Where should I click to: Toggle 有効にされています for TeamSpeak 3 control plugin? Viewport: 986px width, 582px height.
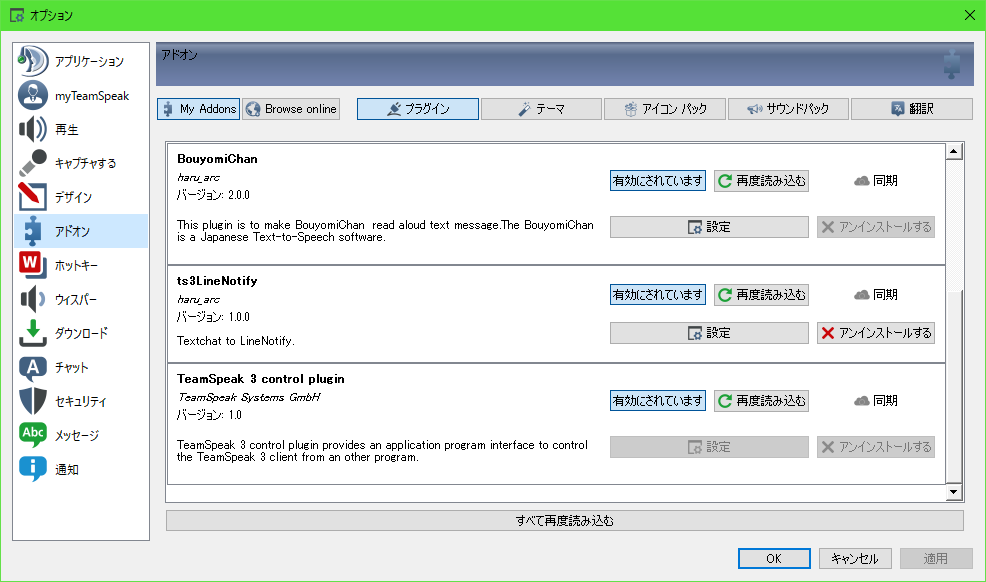point(658,401)
